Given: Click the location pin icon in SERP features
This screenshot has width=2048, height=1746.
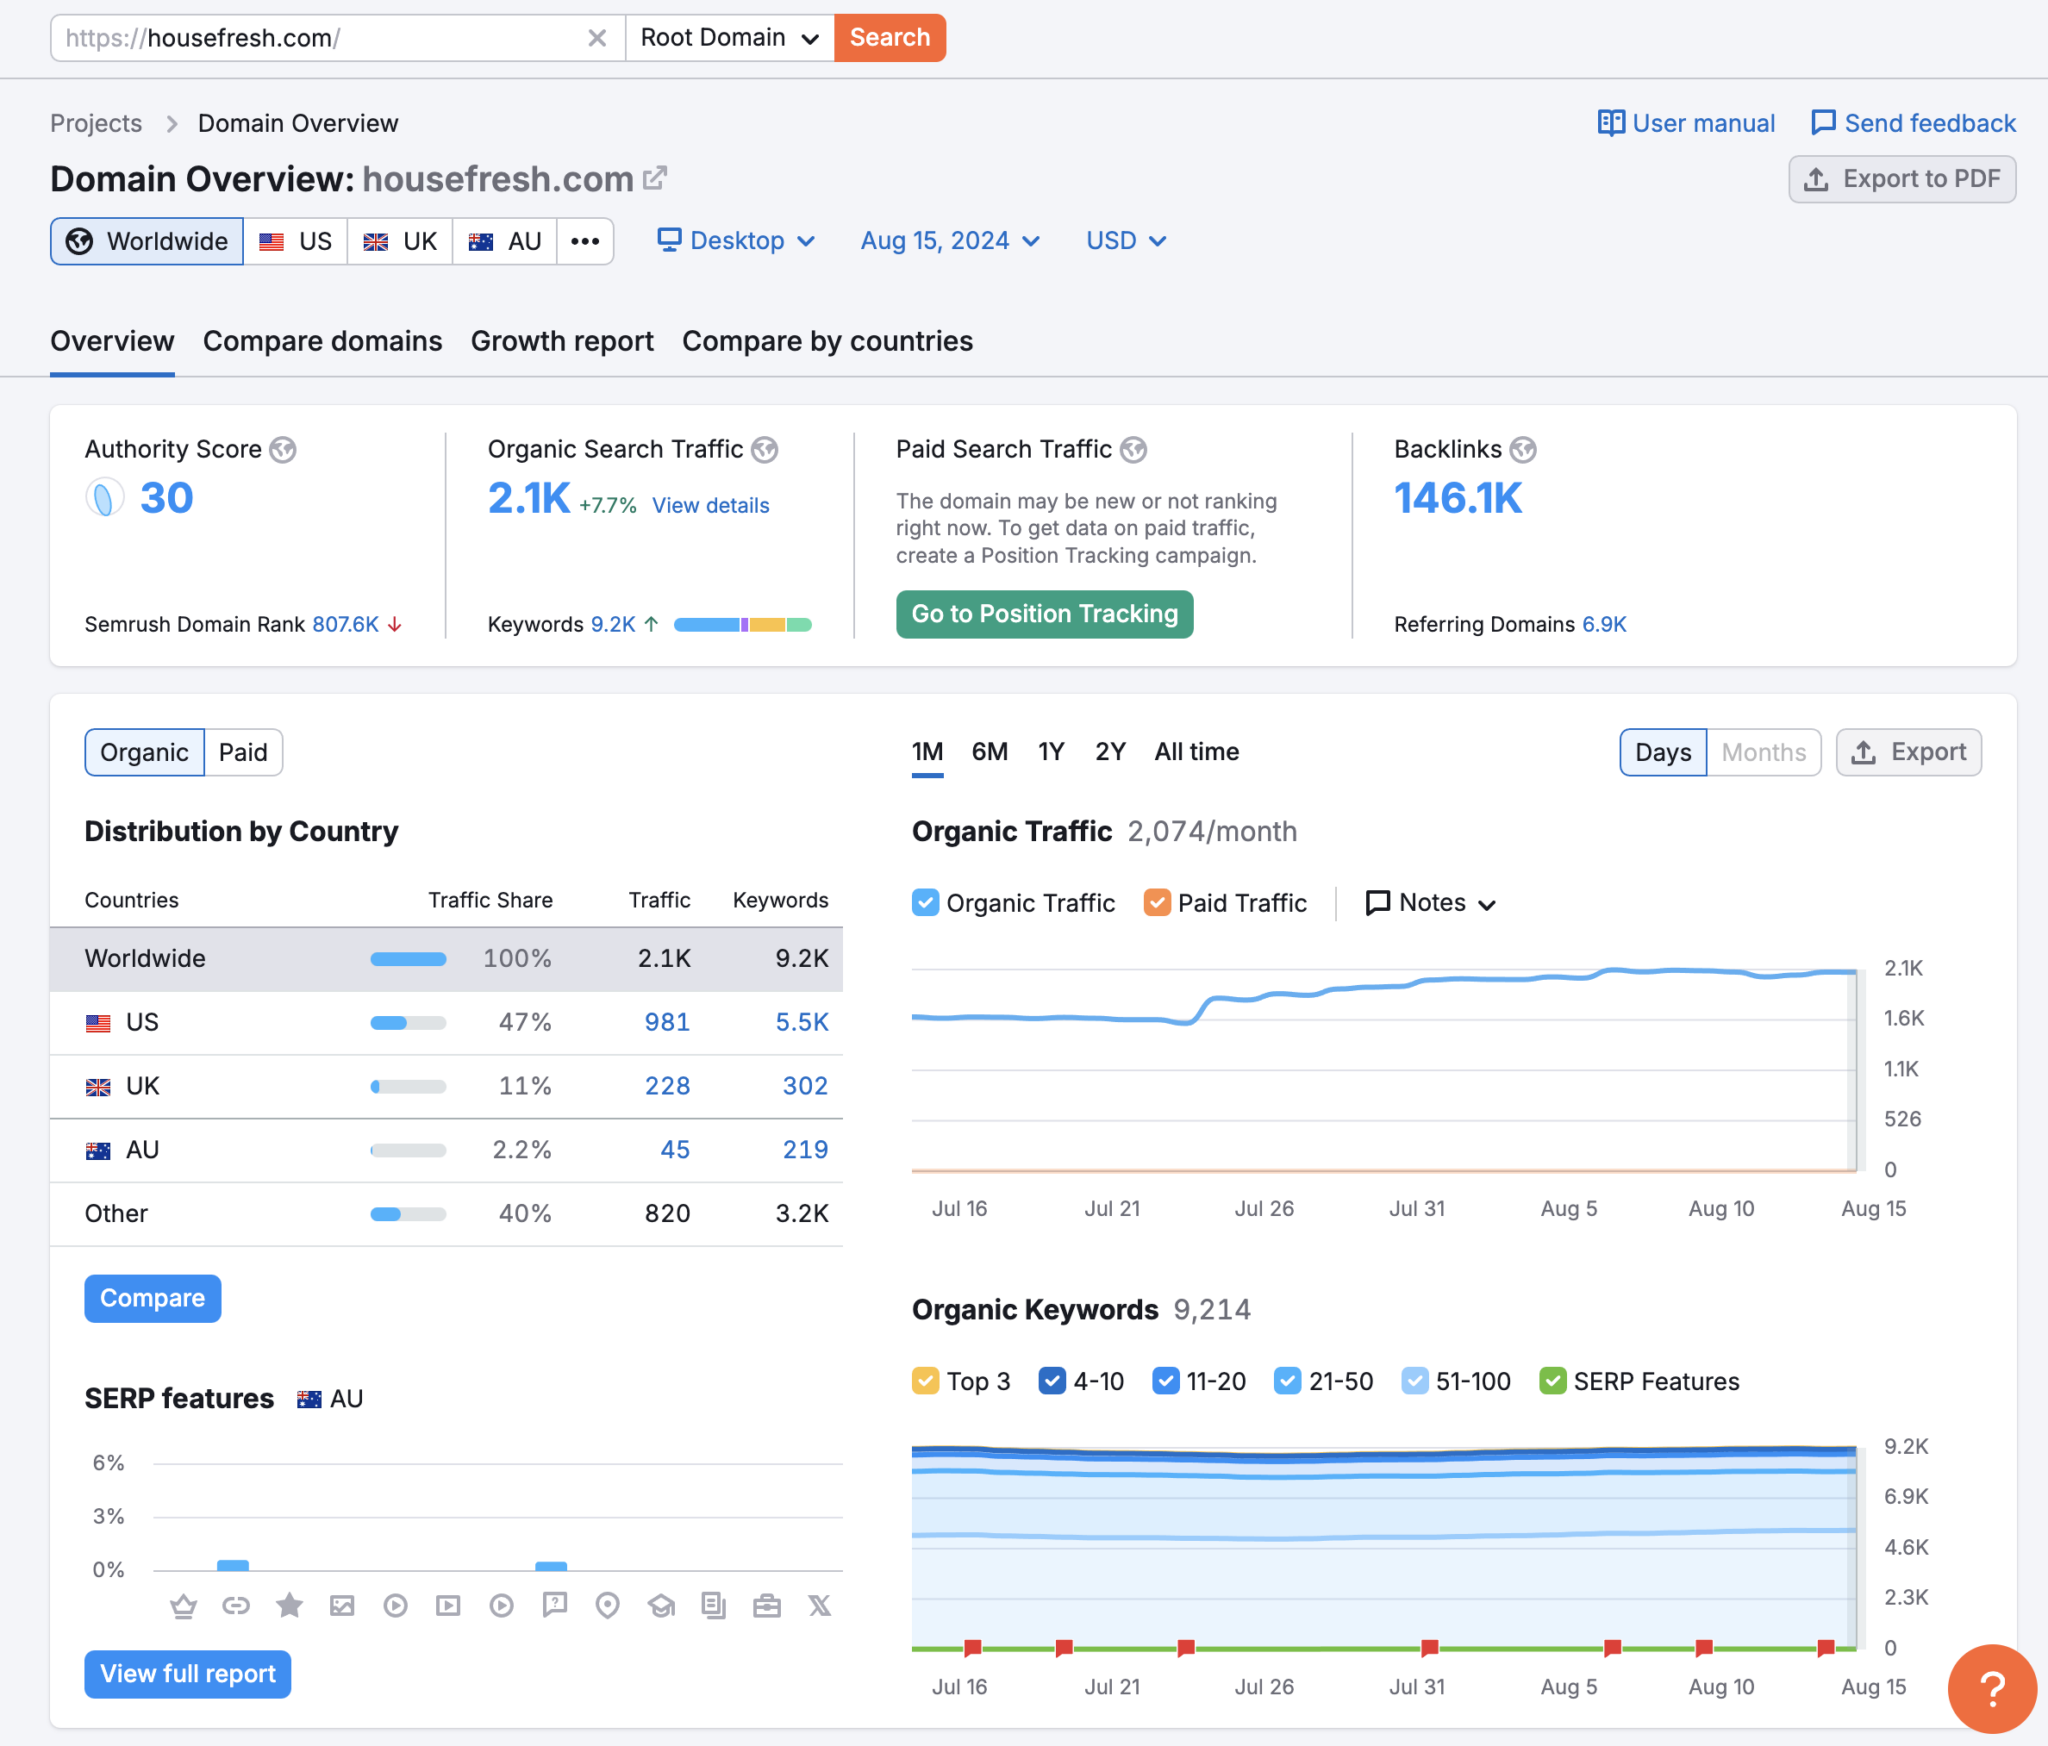Looking at the screenshot, I should pos(607,1606).
